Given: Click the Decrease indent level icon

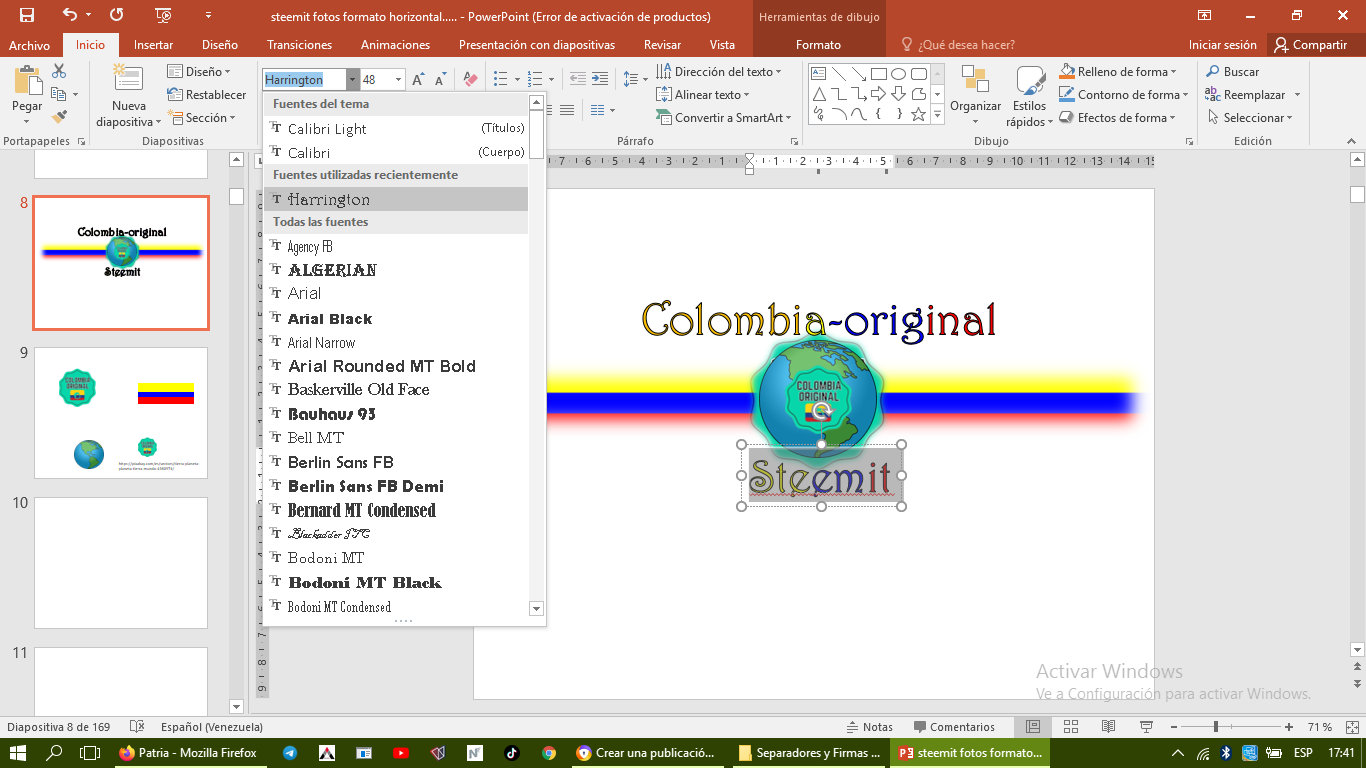Looking at the screenshot, I should click(577, 79).
